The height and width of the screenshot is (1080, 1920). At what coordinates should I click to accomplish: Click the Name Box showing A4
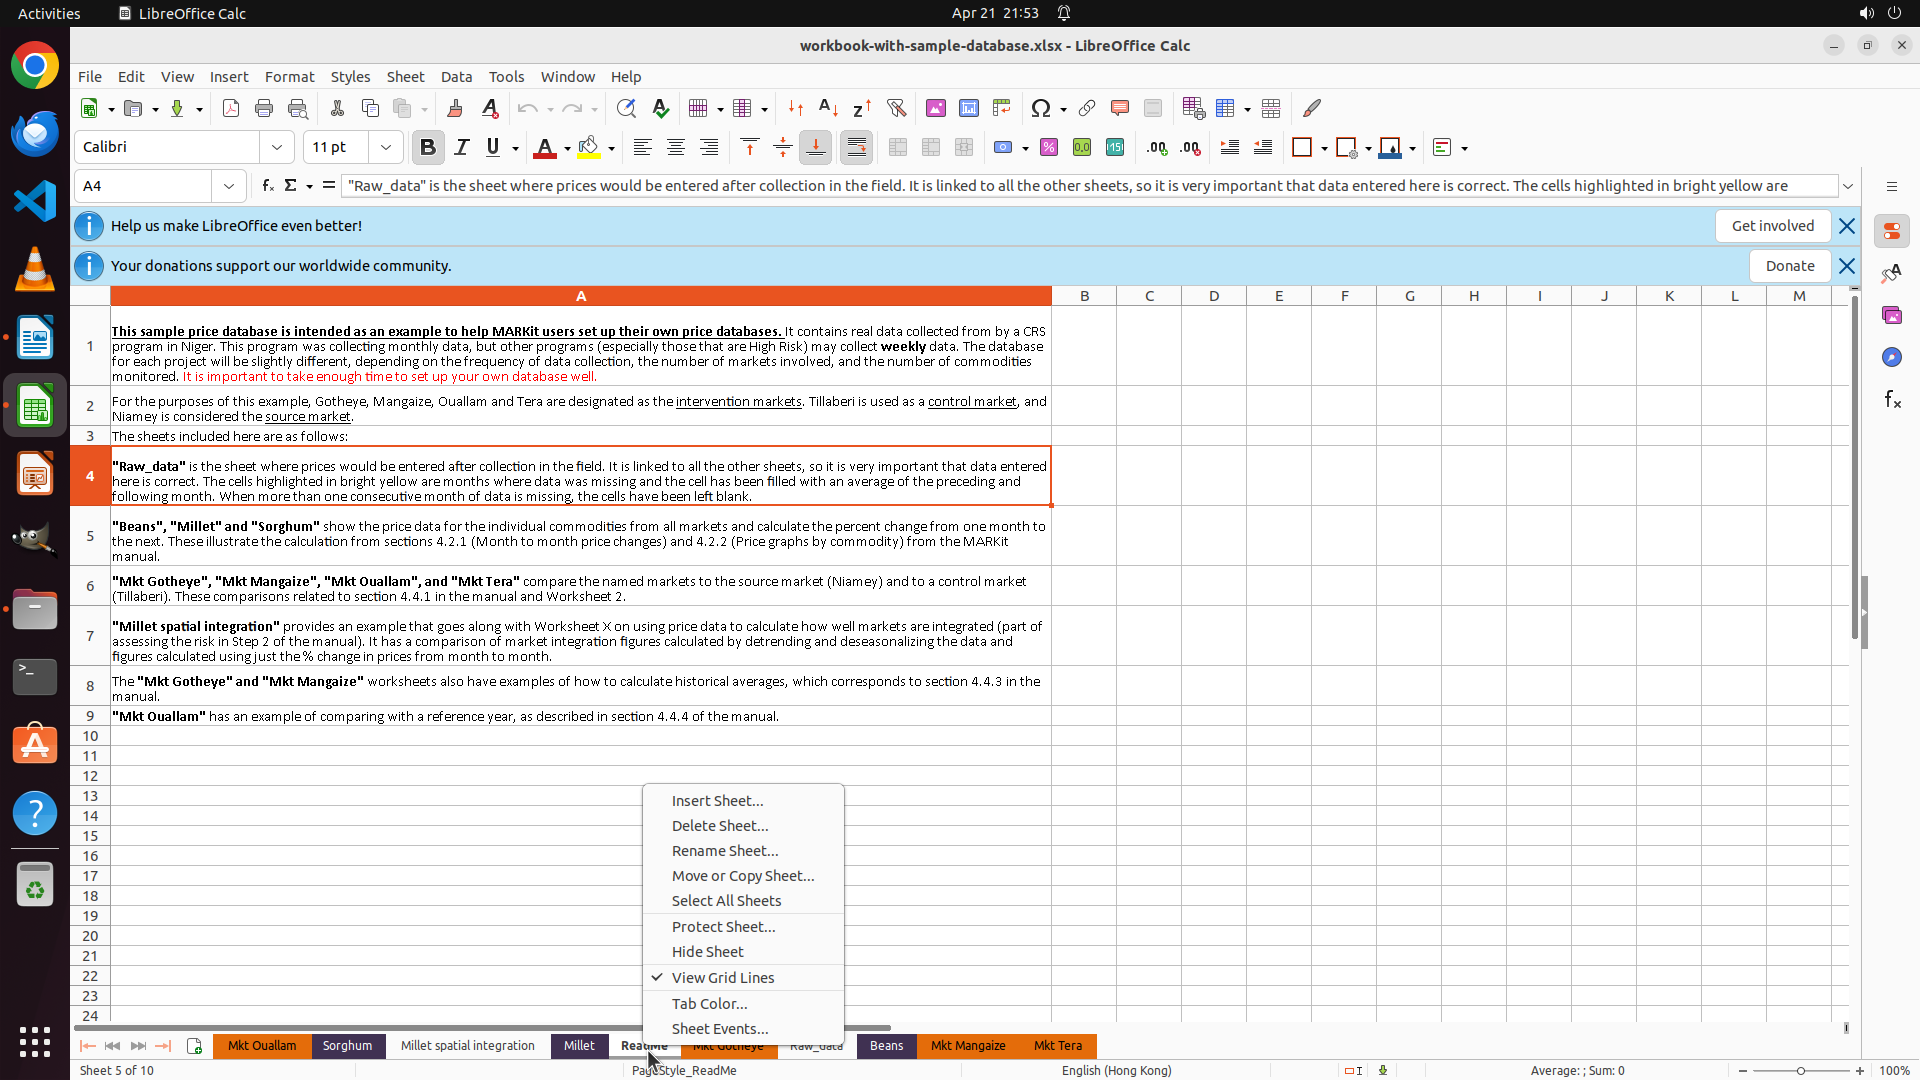pos(143,186)
